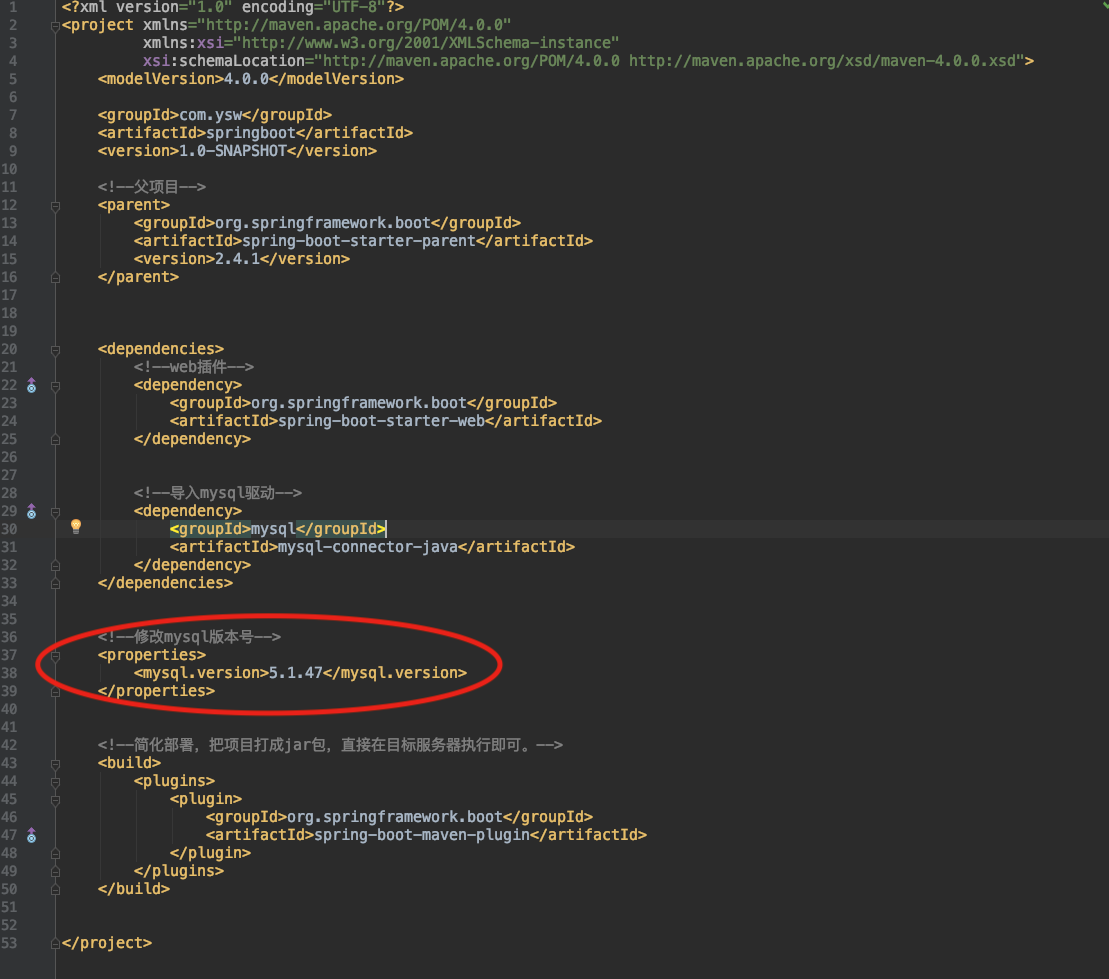Click the <version>2.4.1 line
This screenshot has width=1109, height=979.
click(x=242, y=259)
